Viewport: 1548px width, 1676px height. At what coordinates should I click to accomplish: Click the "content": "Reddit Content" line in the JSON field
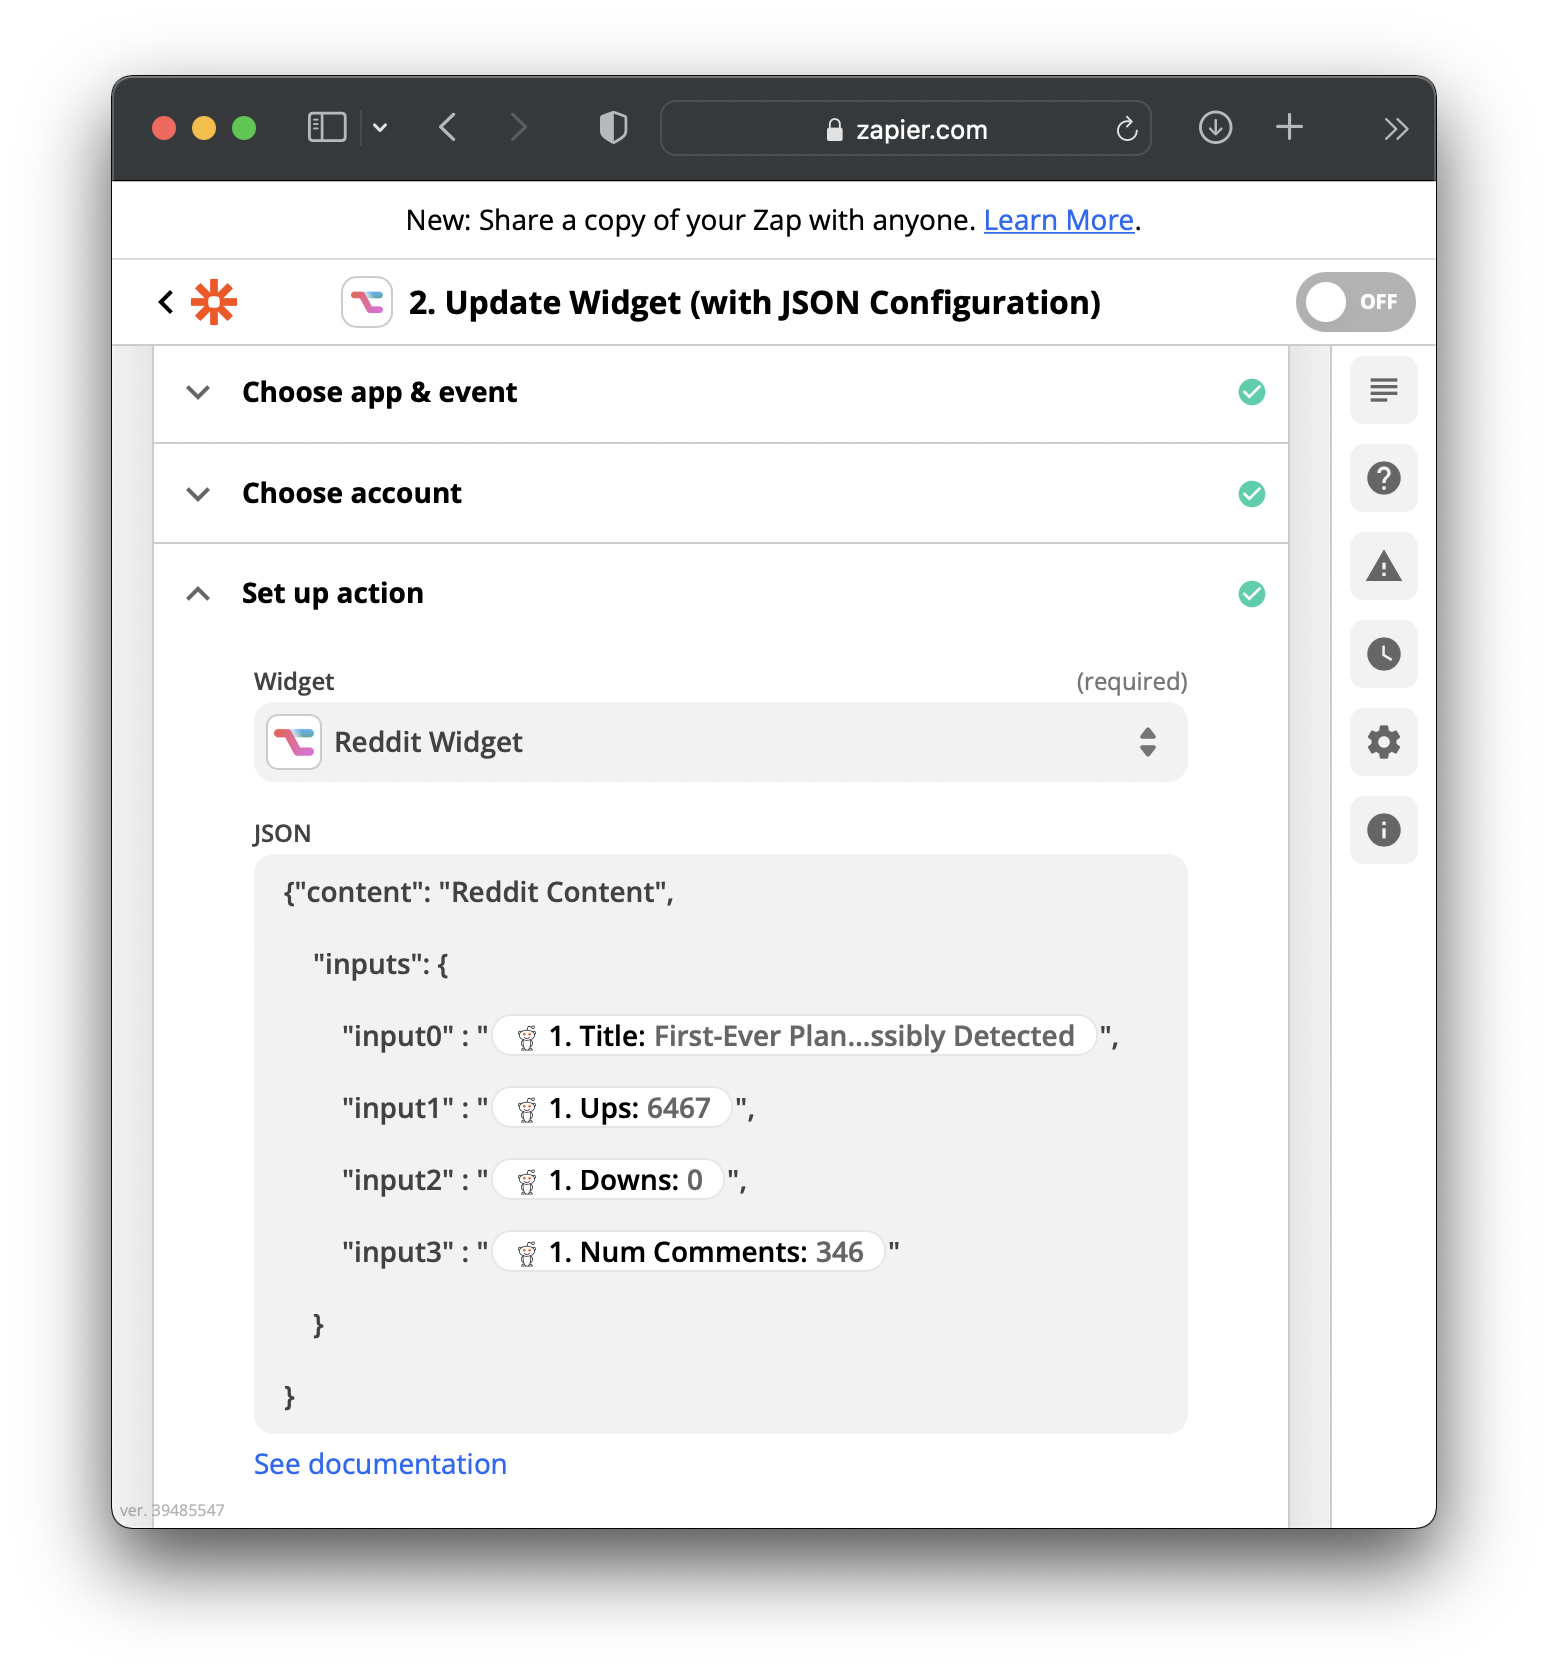pos(479,892)
